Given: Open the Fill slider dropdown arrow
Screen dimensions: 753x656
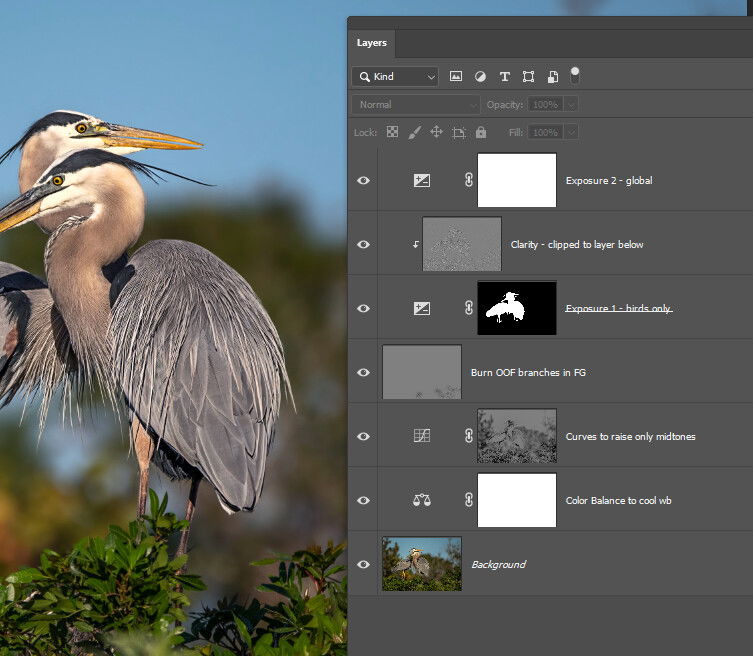Looking at the screenshot, I should [571, 133].
